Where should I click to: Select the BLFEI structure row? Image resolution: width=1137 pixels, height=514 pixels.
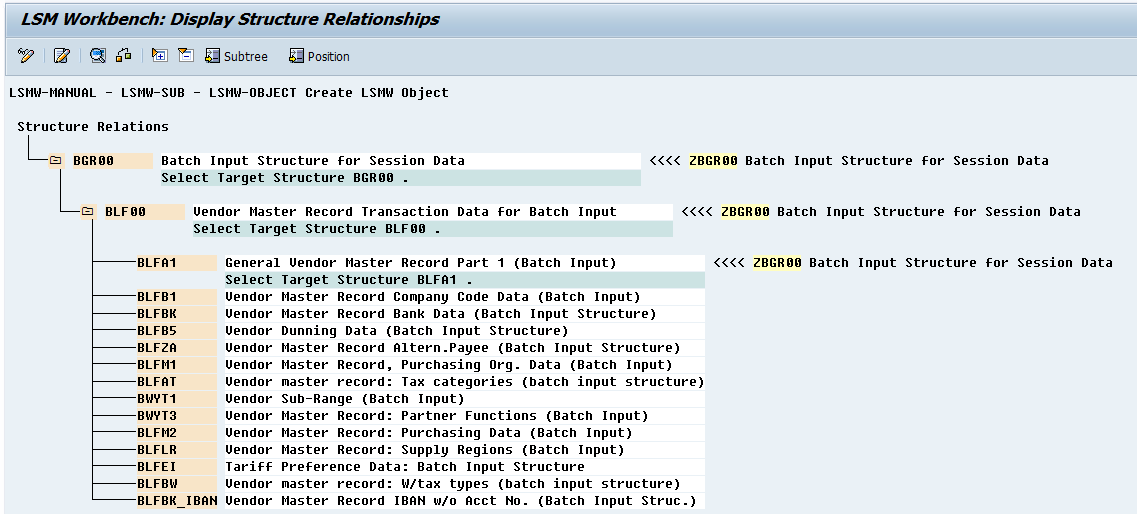pyautogui.click(x=421, y=466)
